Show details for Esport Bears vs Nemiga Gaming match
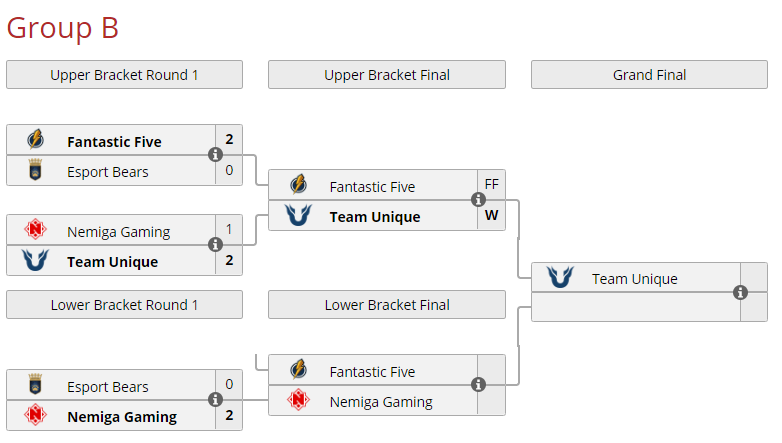782x443 pixels. pos(215,400)
